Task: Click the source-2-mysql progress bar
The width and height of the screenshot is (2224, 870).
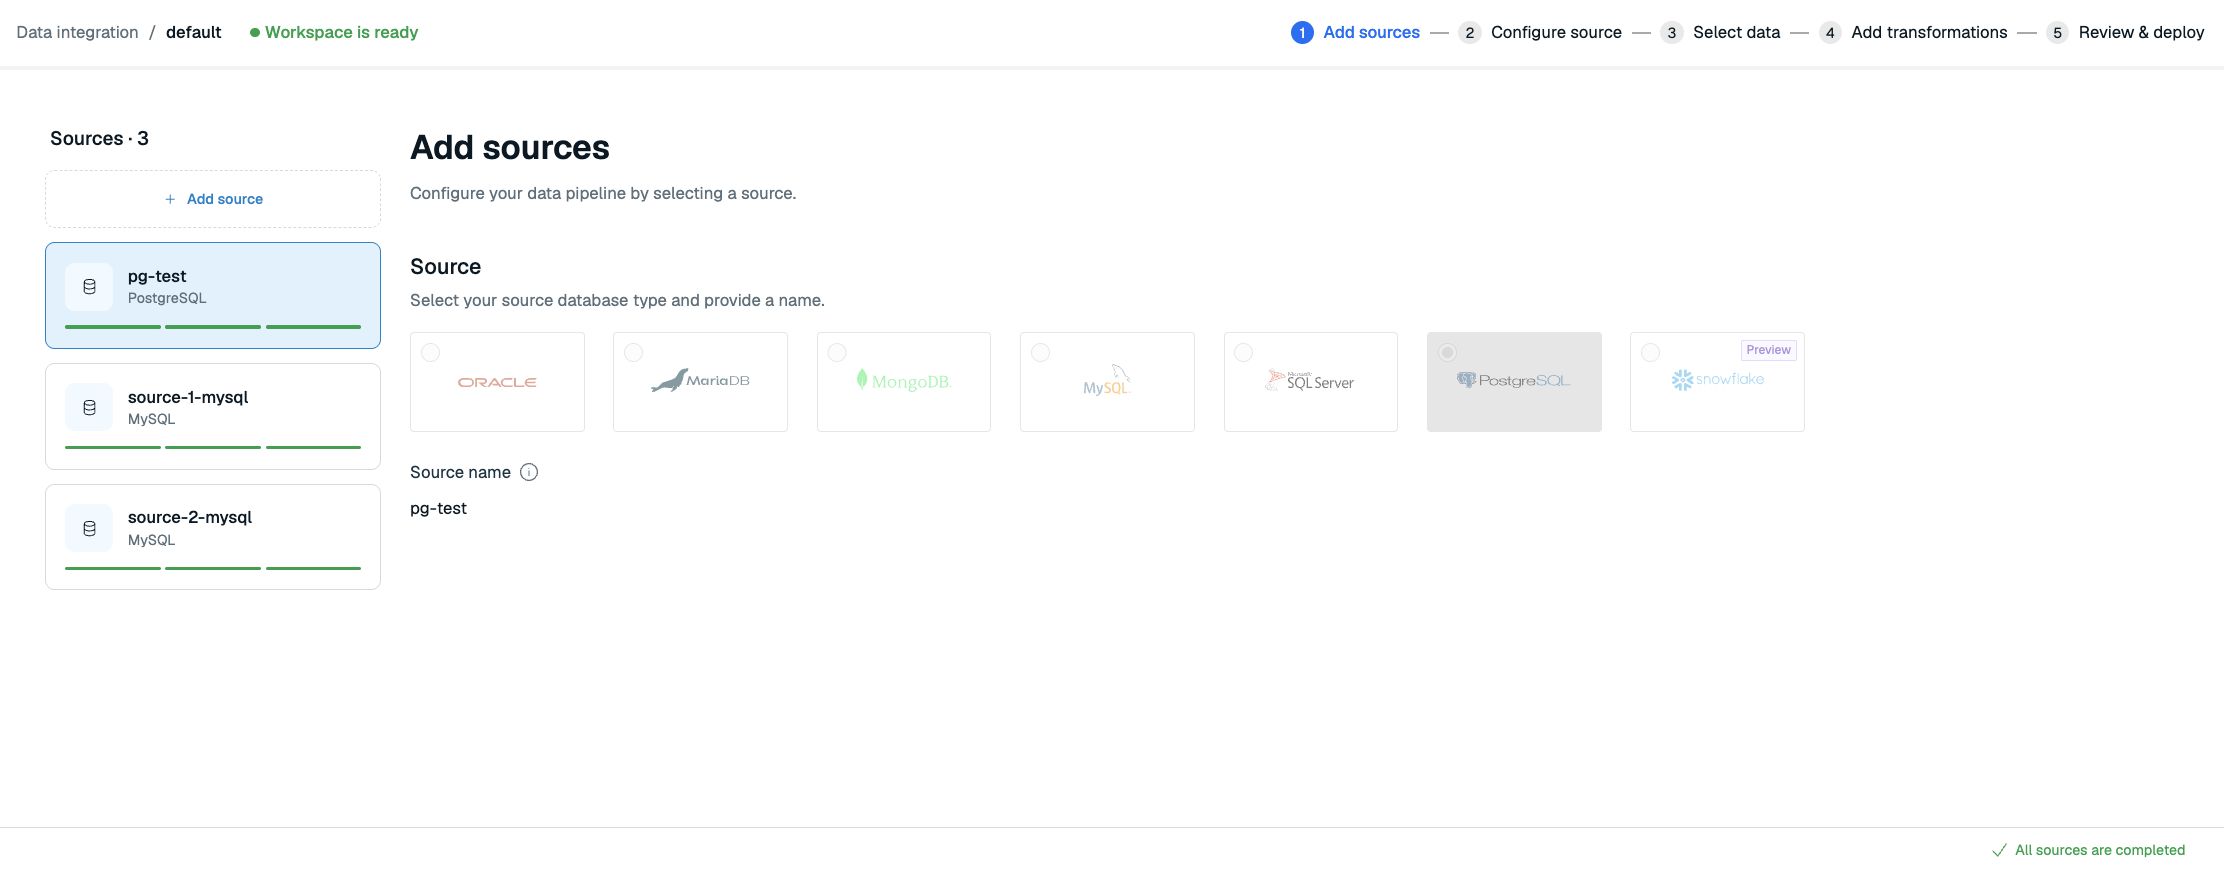Action: [213, 568]
